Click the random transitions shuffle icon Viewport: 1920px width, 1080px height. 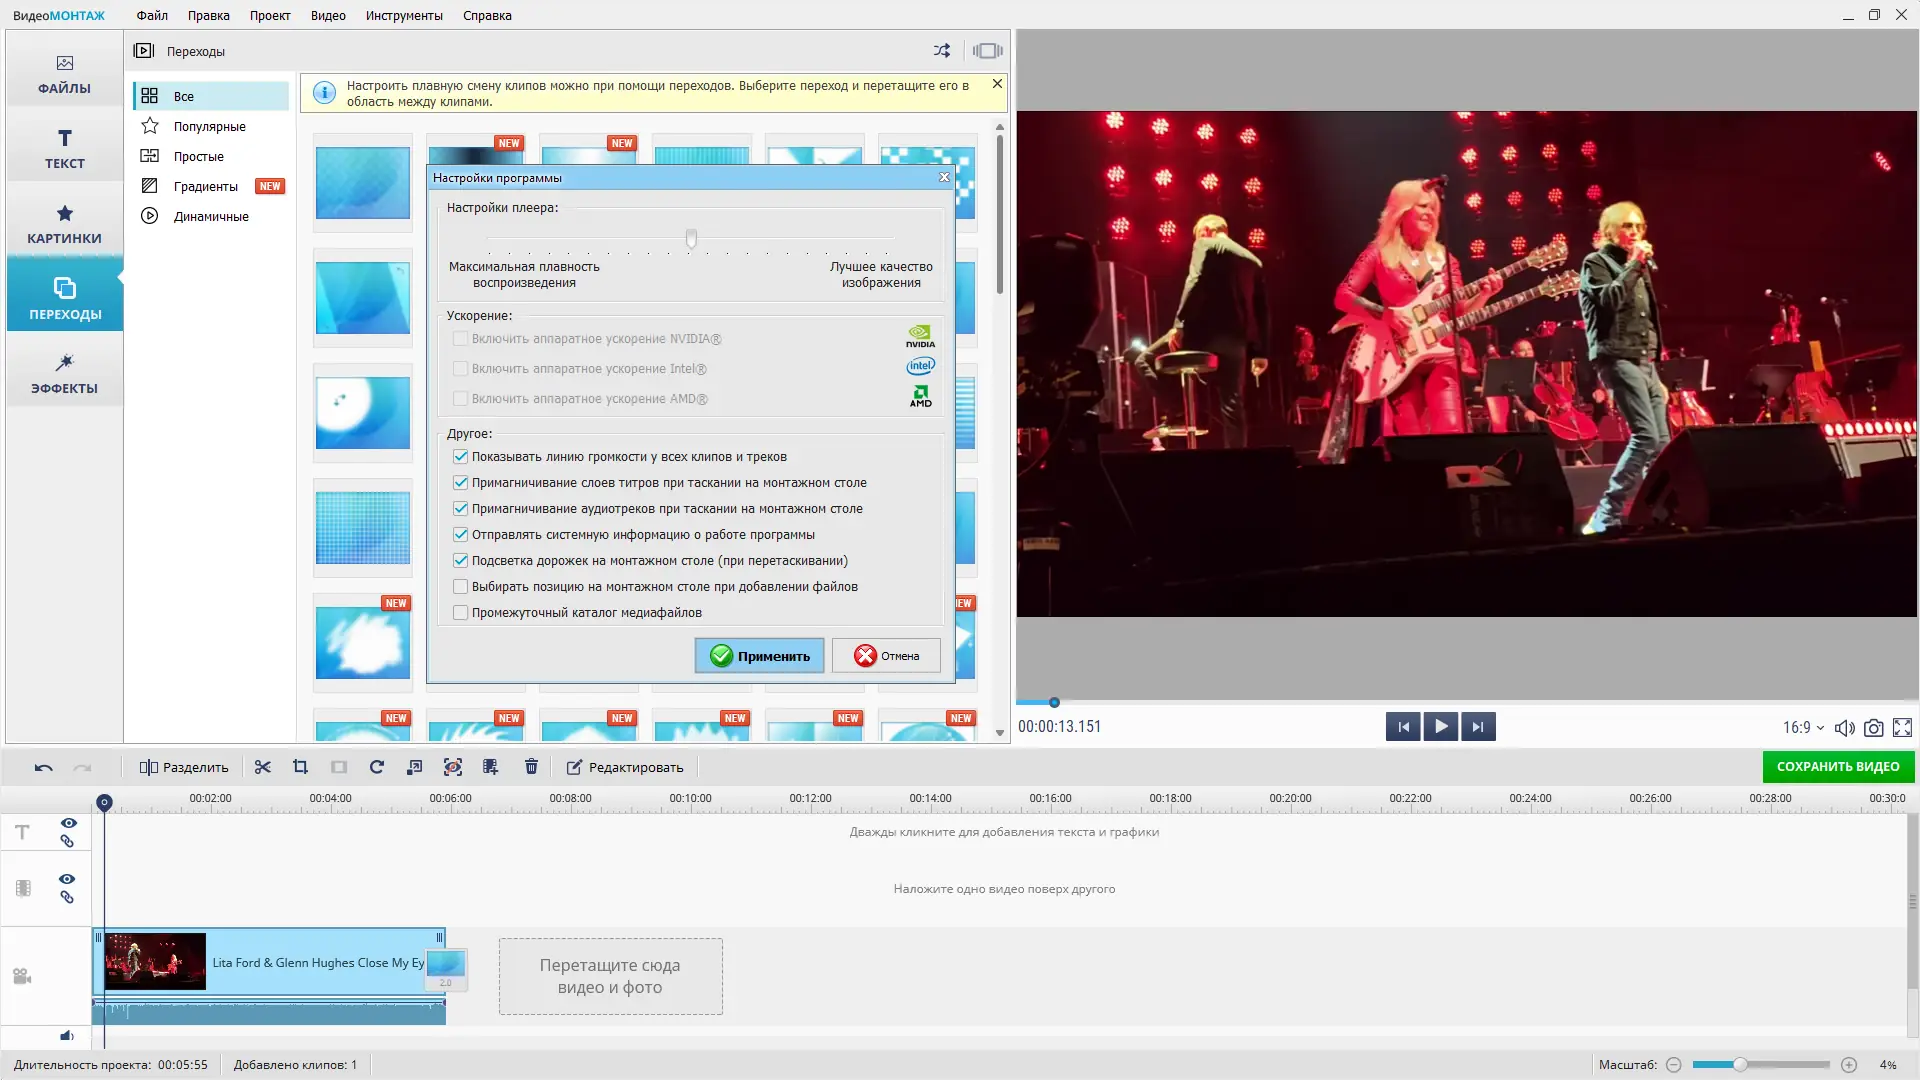(942, 51)
